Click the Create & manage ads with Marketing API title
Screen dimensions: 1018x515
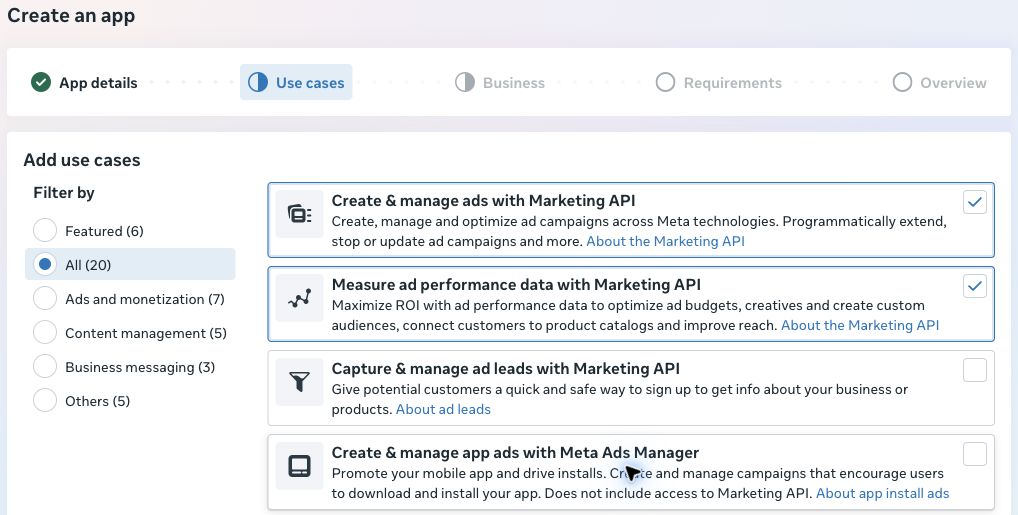pos(484,200)
